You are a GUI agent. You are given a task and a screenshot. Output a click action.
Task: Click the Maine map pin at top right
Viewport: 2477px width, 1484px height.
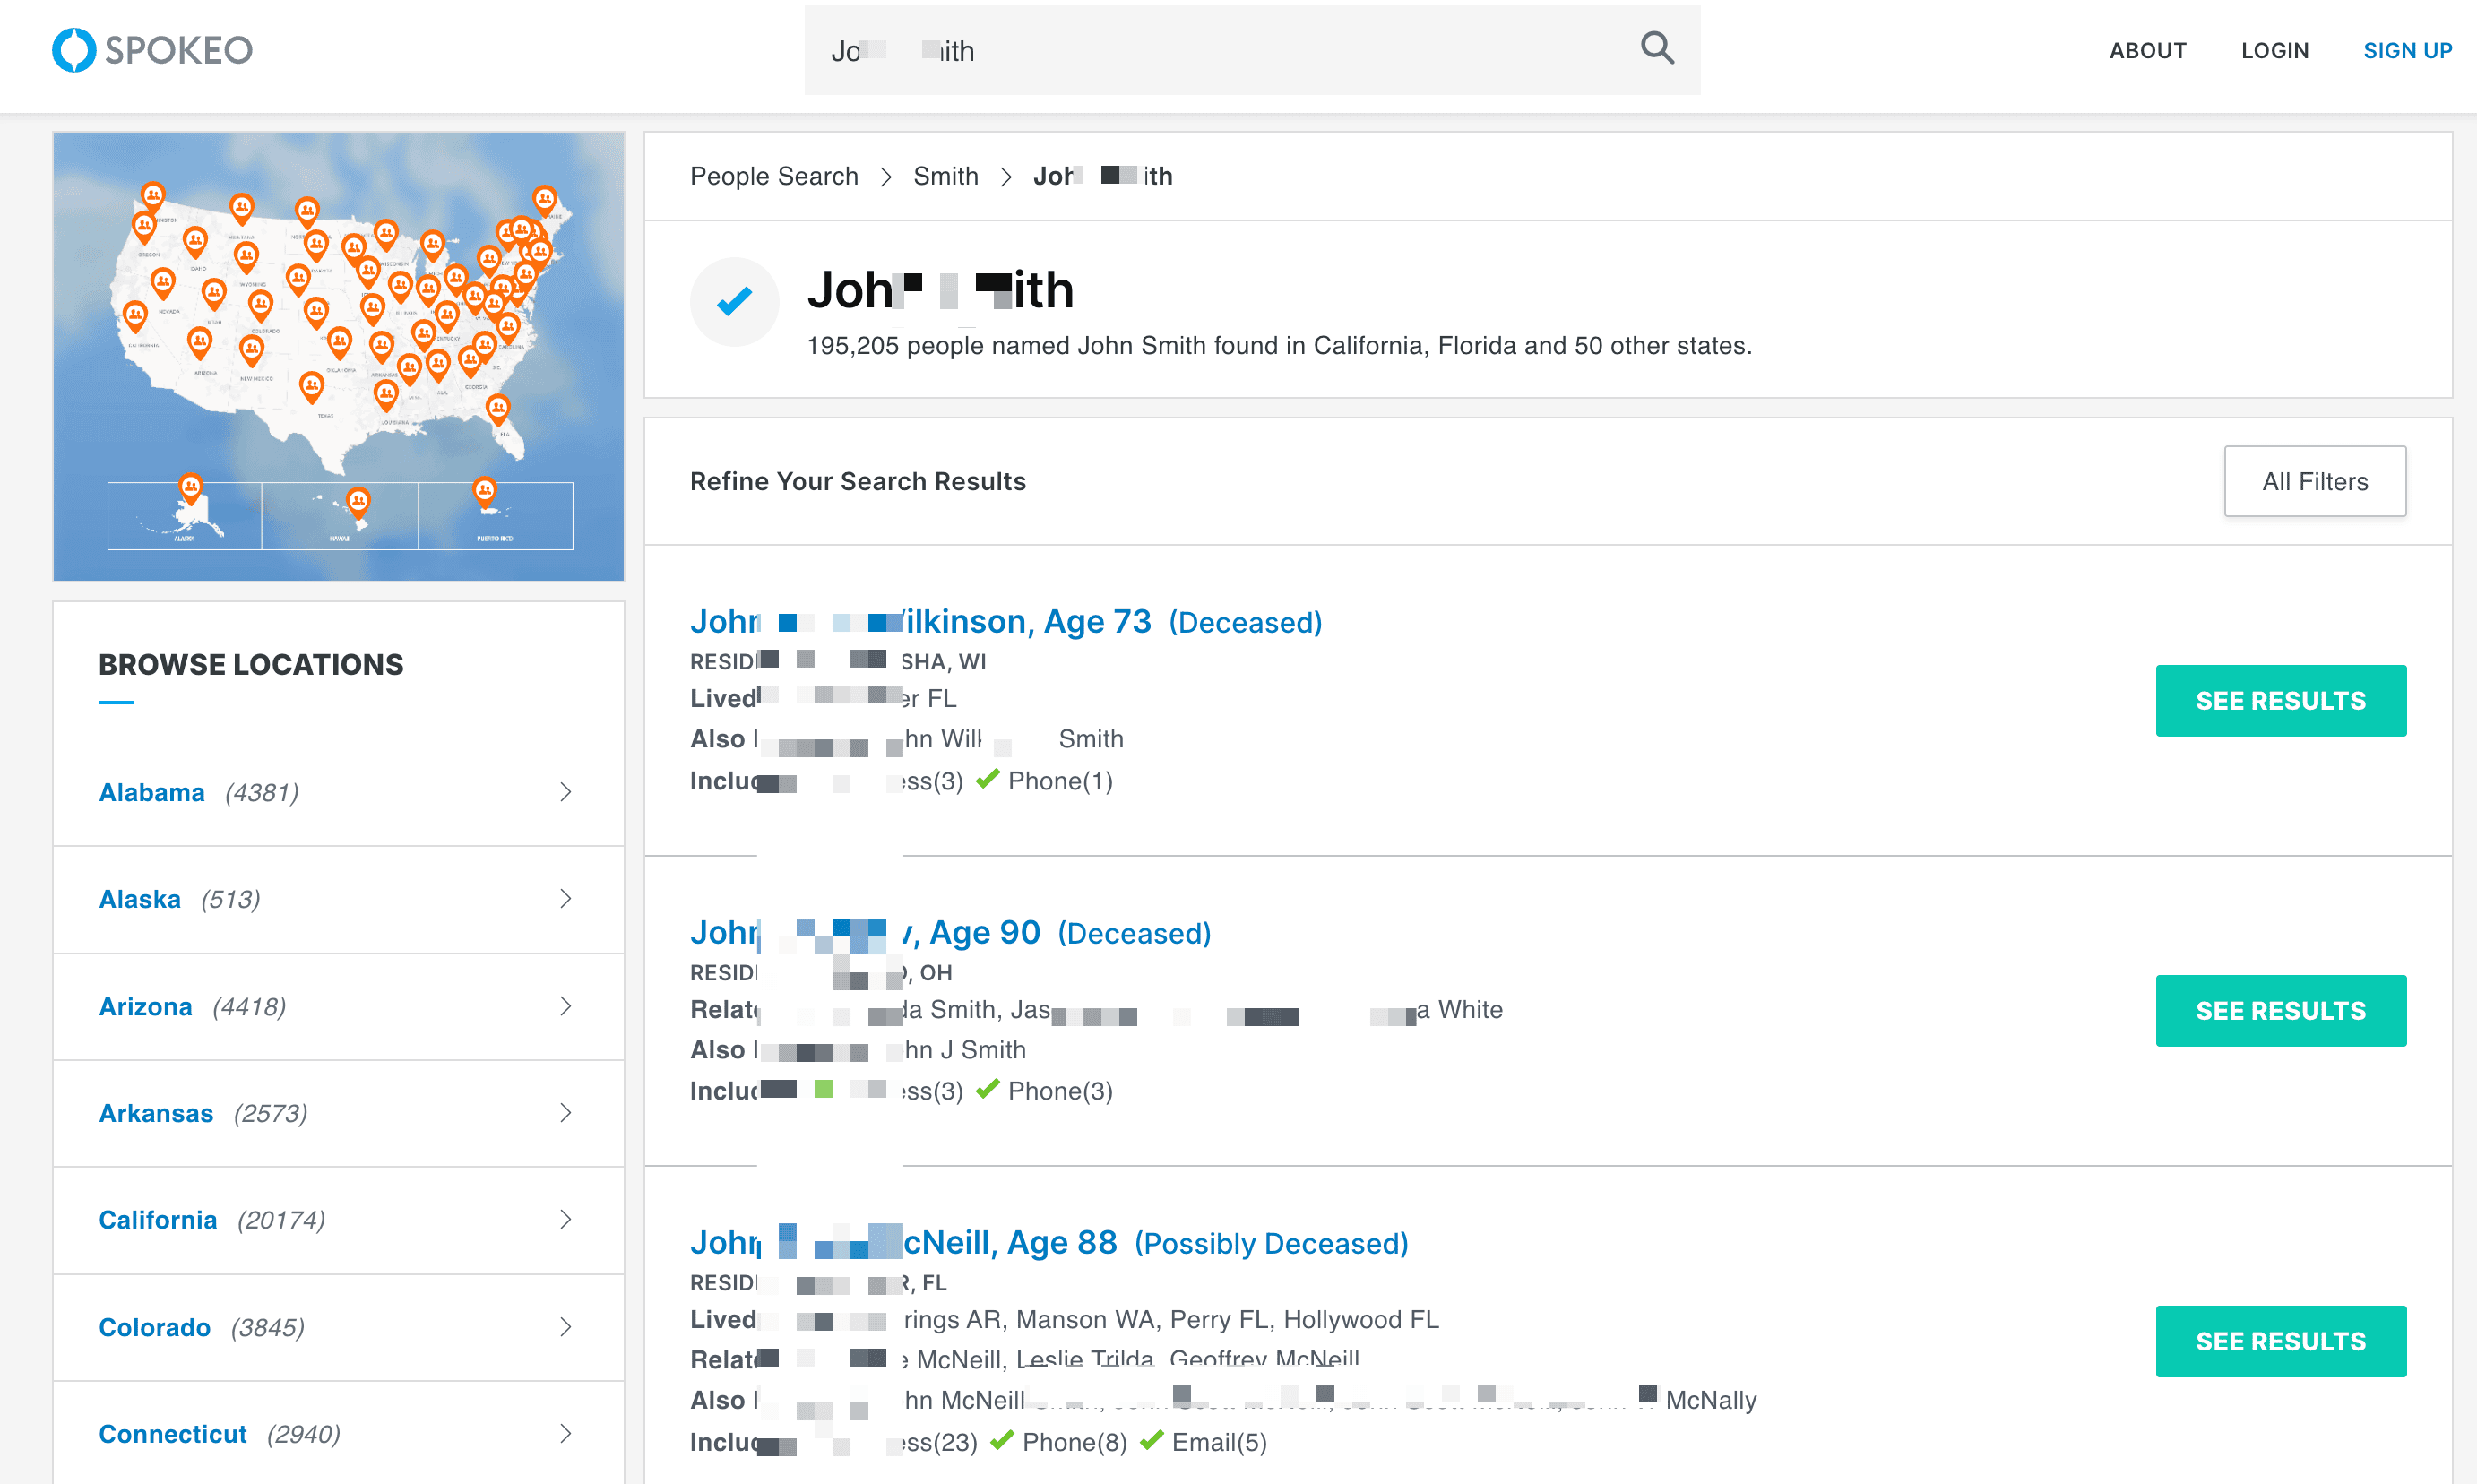tap(544, 199)
